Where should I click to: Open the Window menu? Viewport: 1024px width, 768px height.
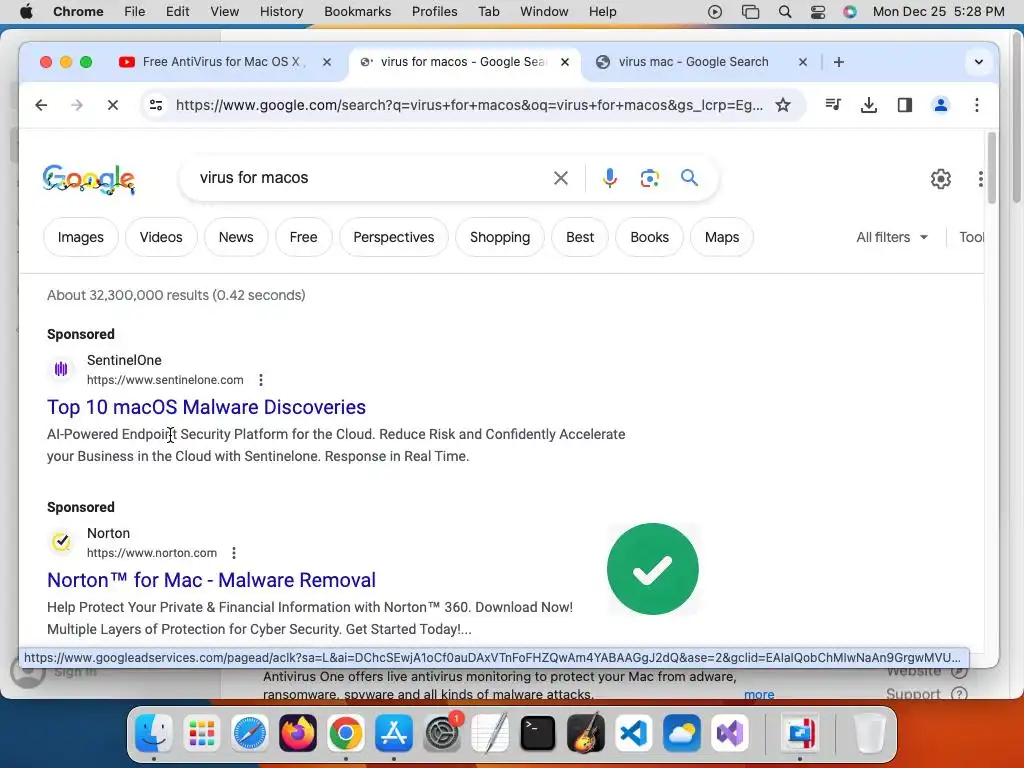click(544, 11)
